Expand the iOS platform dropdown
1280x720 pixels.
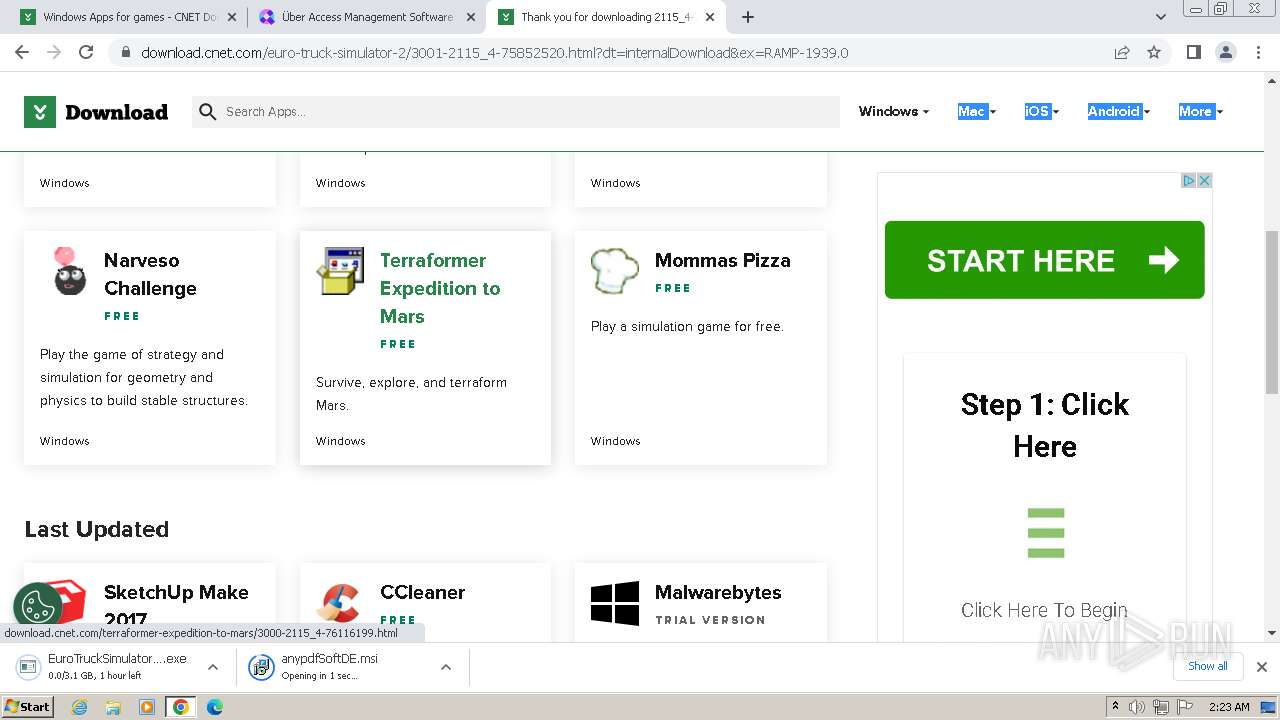point(1041,112)
